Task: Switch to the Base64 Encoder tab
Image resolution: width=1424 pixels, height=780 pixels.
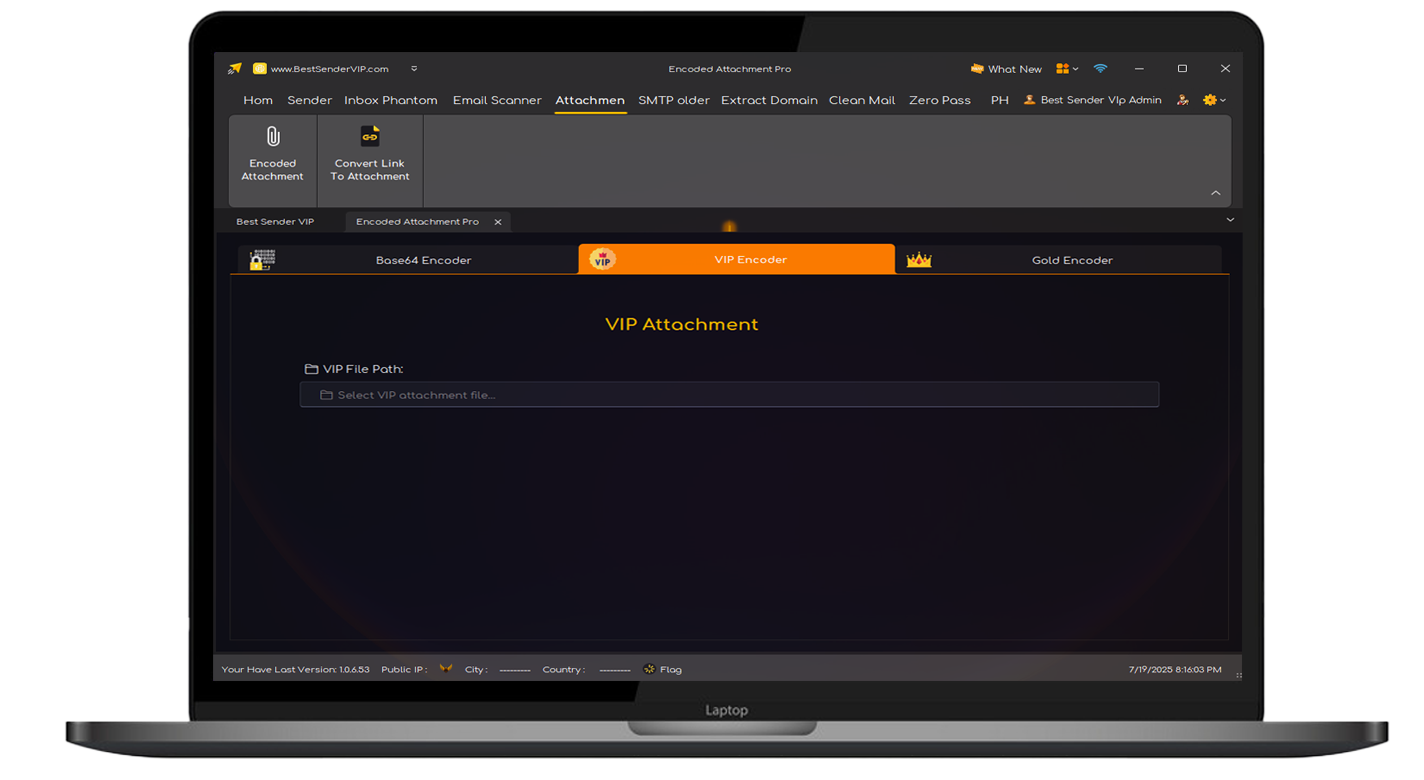Action: tap(407, 260)
